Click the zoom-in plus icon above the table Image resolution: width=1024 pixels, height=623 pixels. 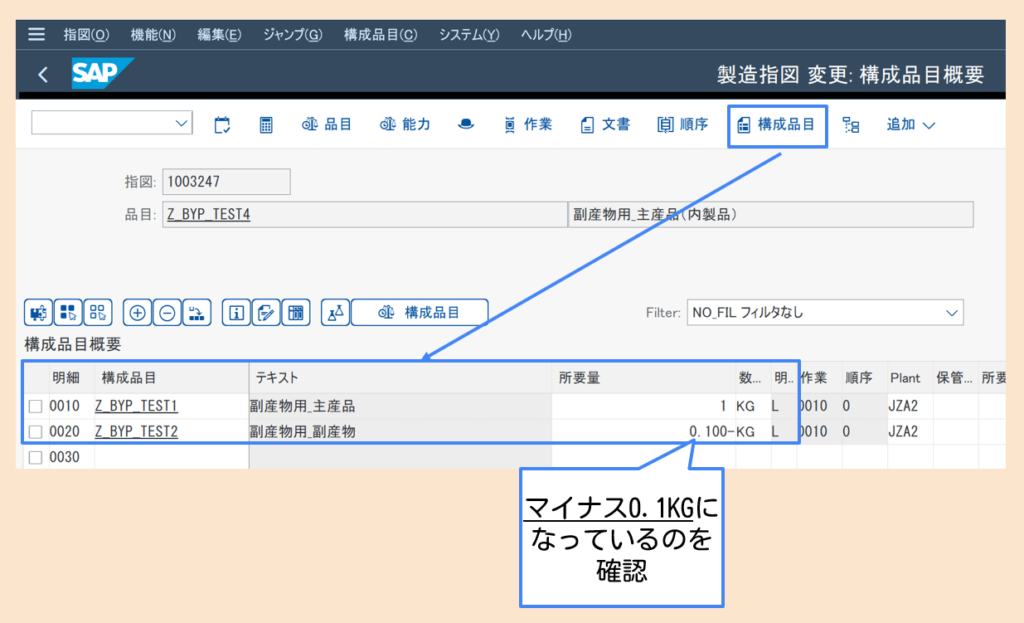pos(136,312)
